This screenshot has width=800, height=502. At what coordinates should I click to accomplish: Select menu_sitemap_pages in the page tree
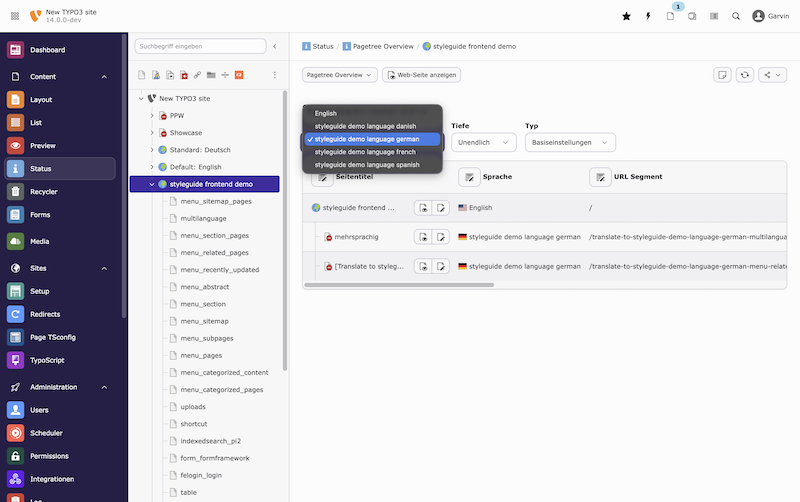pos(215,201)
